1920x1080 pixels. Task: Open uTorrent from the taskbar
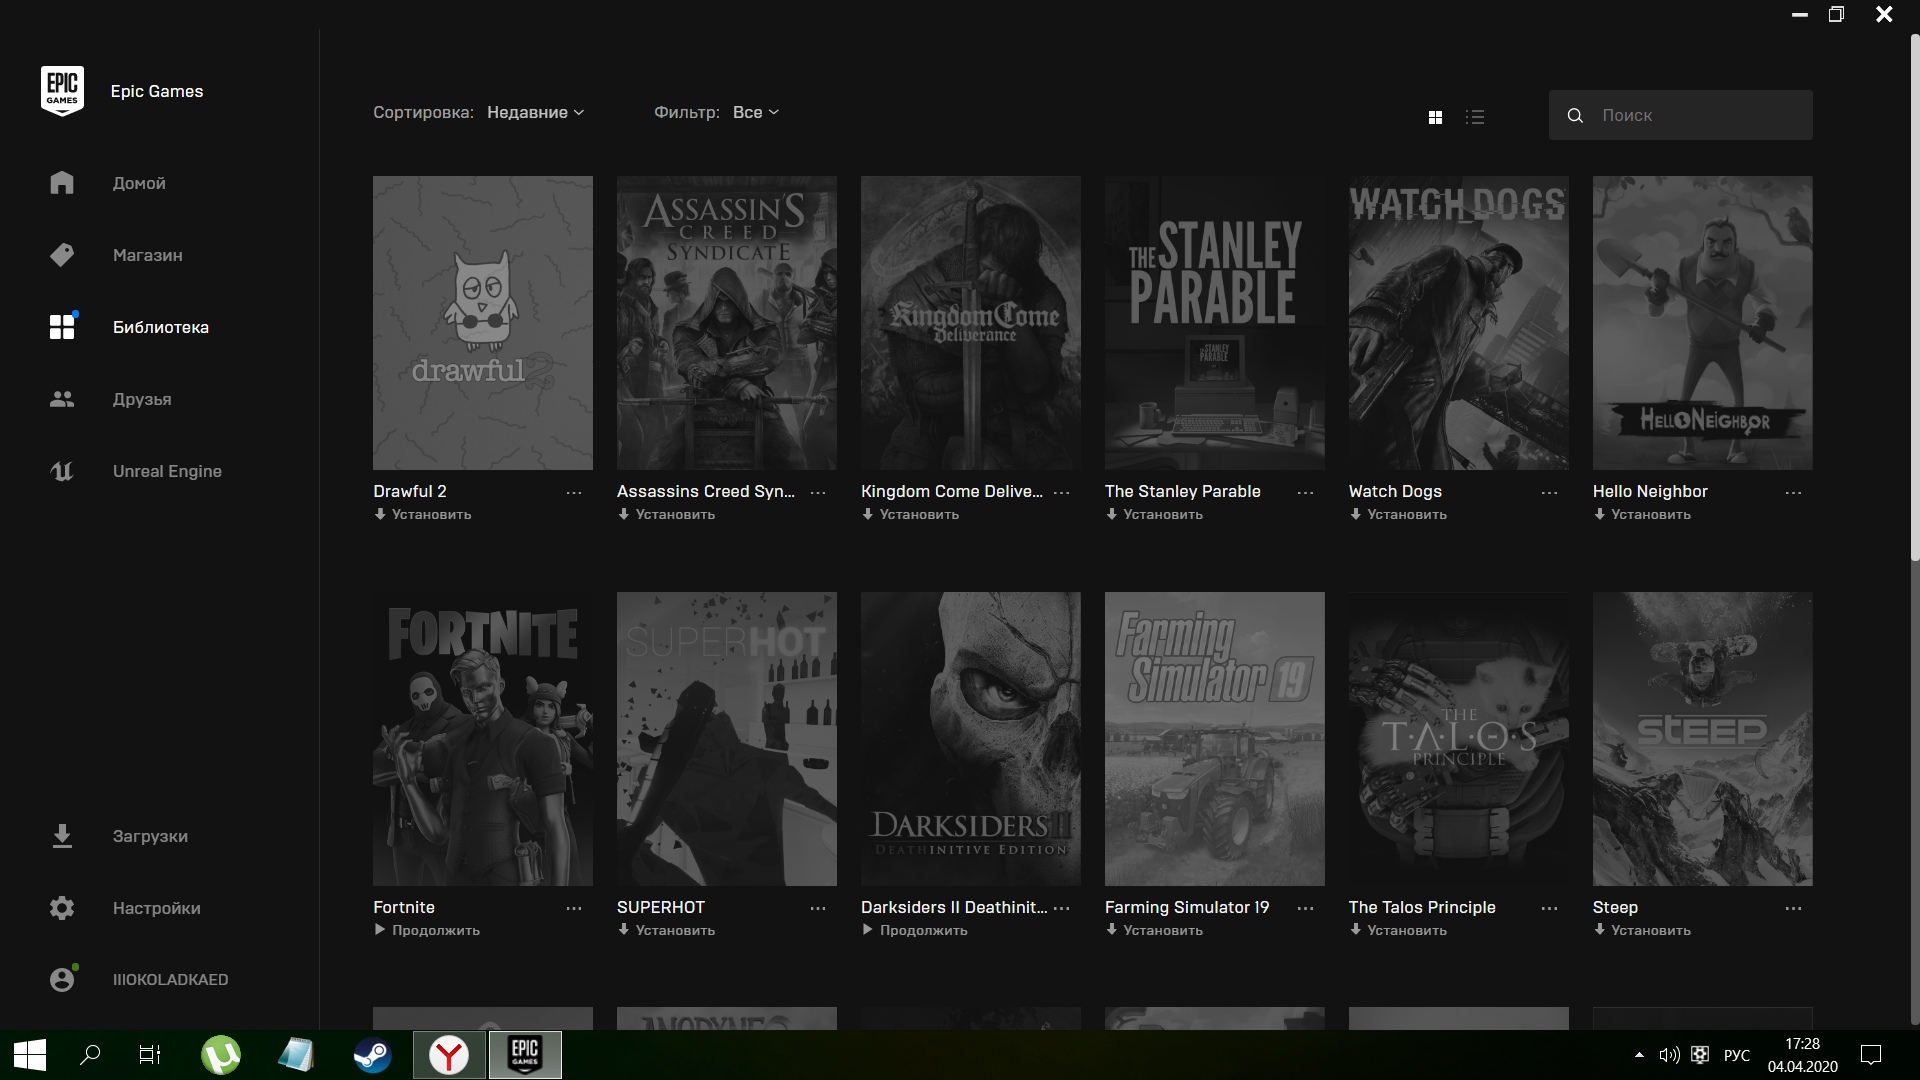coord(221,1055)
